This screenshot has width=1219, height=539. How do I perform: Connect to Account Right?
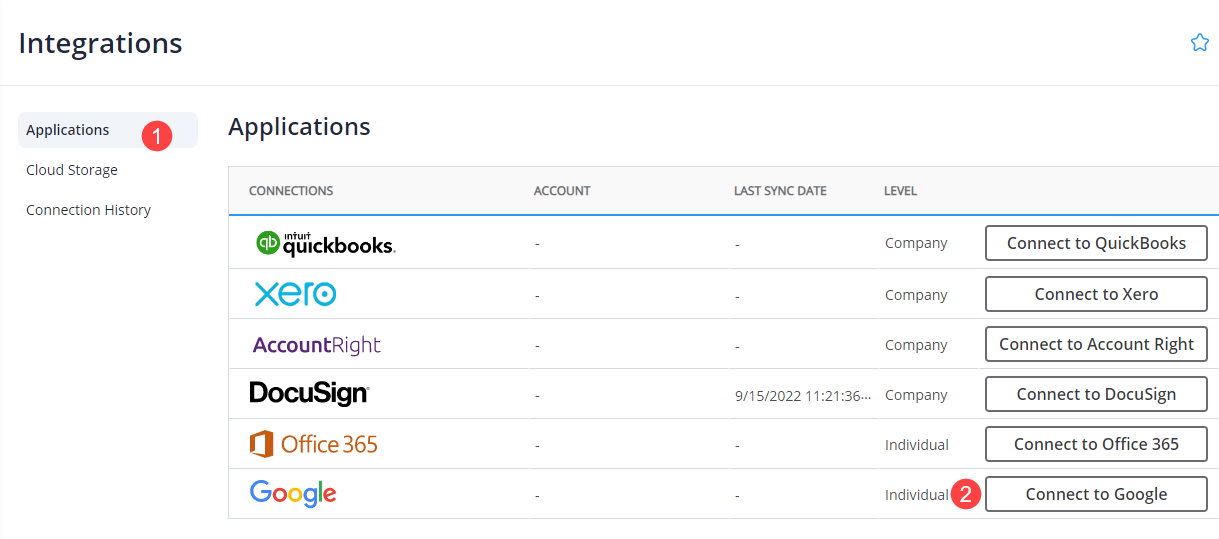[1096, 344]
